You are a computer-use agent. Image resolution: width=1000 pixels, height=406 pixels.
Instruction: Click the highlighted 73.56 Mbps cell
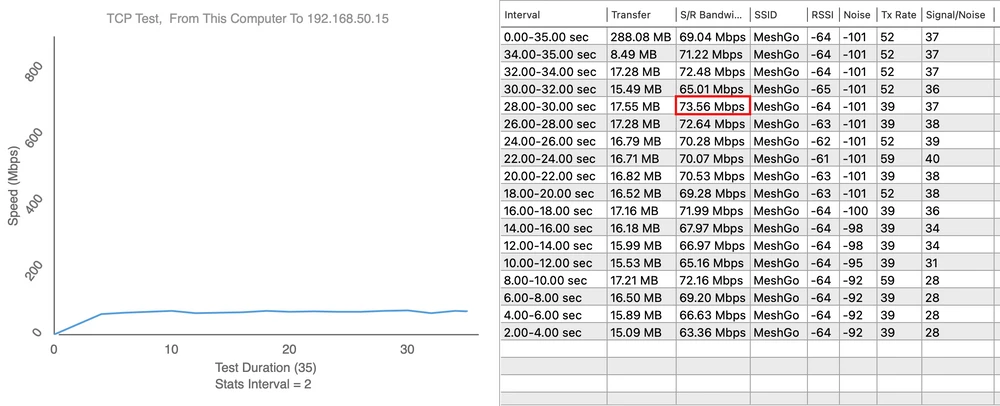(x=711, y=106)
